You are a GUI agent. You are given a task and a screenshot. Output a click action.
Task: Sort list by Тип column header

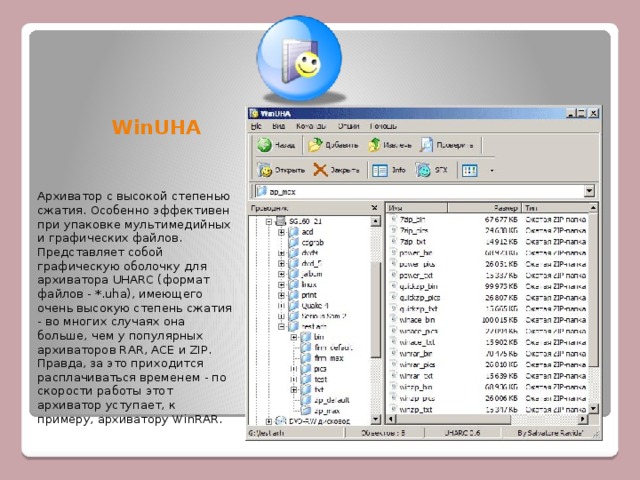556,208
